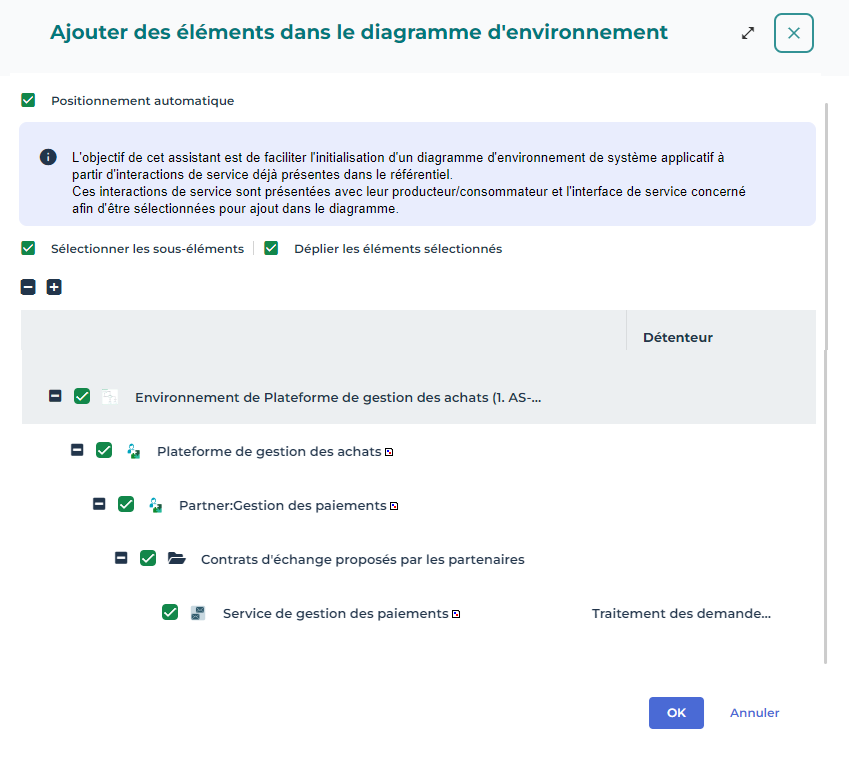Click the expand all plus icon
Viewport: 849px width, 758px height.
pyautogui.click(x=54, y=287)
